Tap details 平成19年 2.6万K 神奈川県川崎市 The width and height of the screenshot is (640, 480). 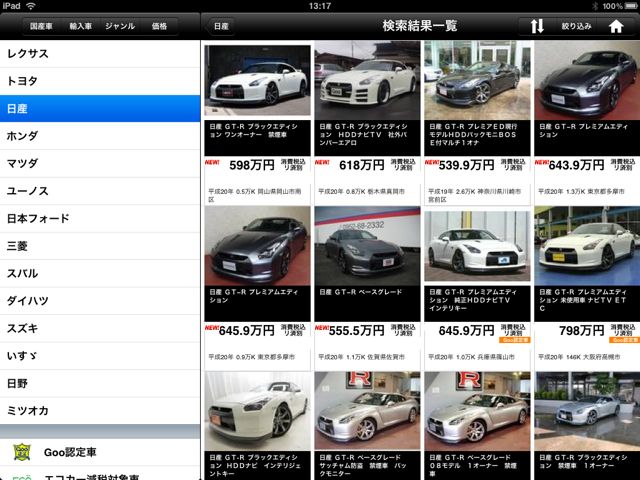click(x=474, y=195)
